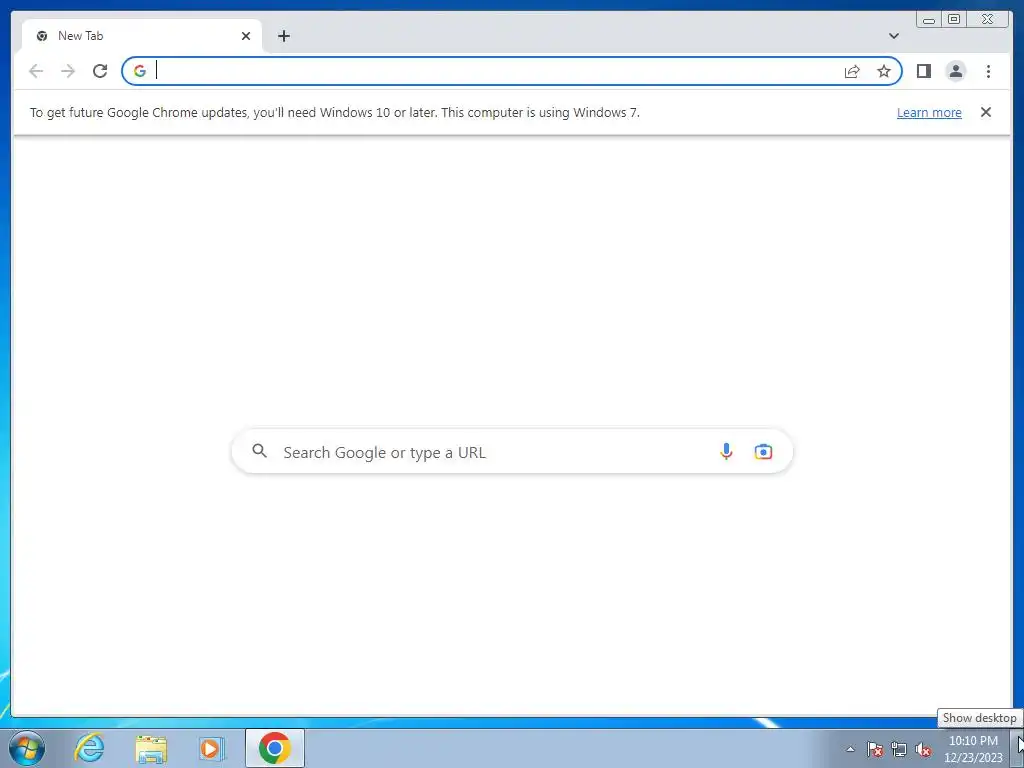This screenshot has height=768, width=1024.
Task: Go forward using the forward arrow
Action: click(68, 71)
